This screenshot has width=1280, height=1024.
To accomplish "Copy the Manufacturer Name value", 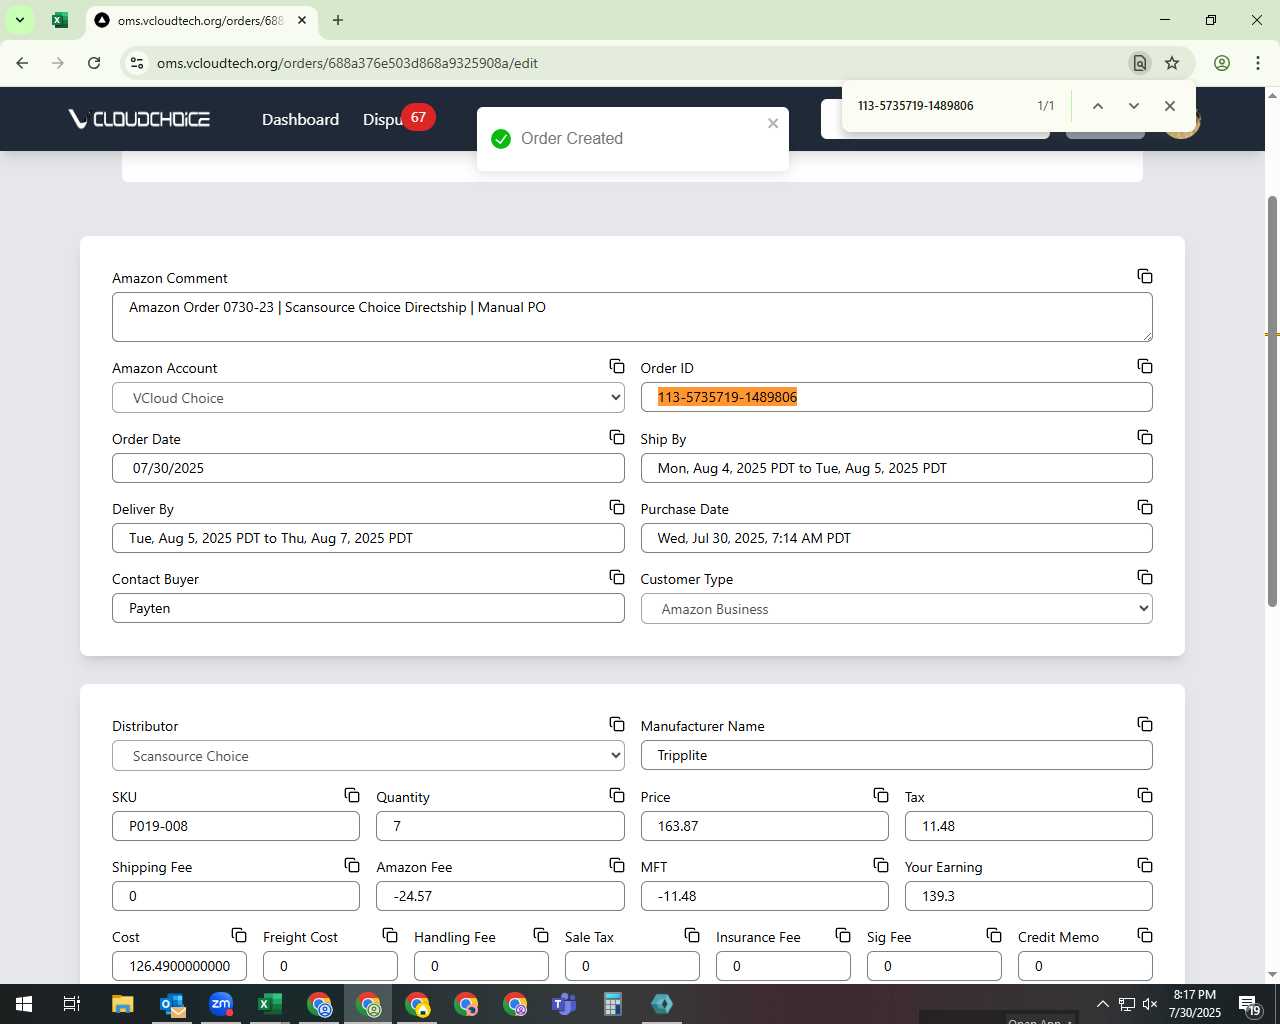I will 1145,724.
